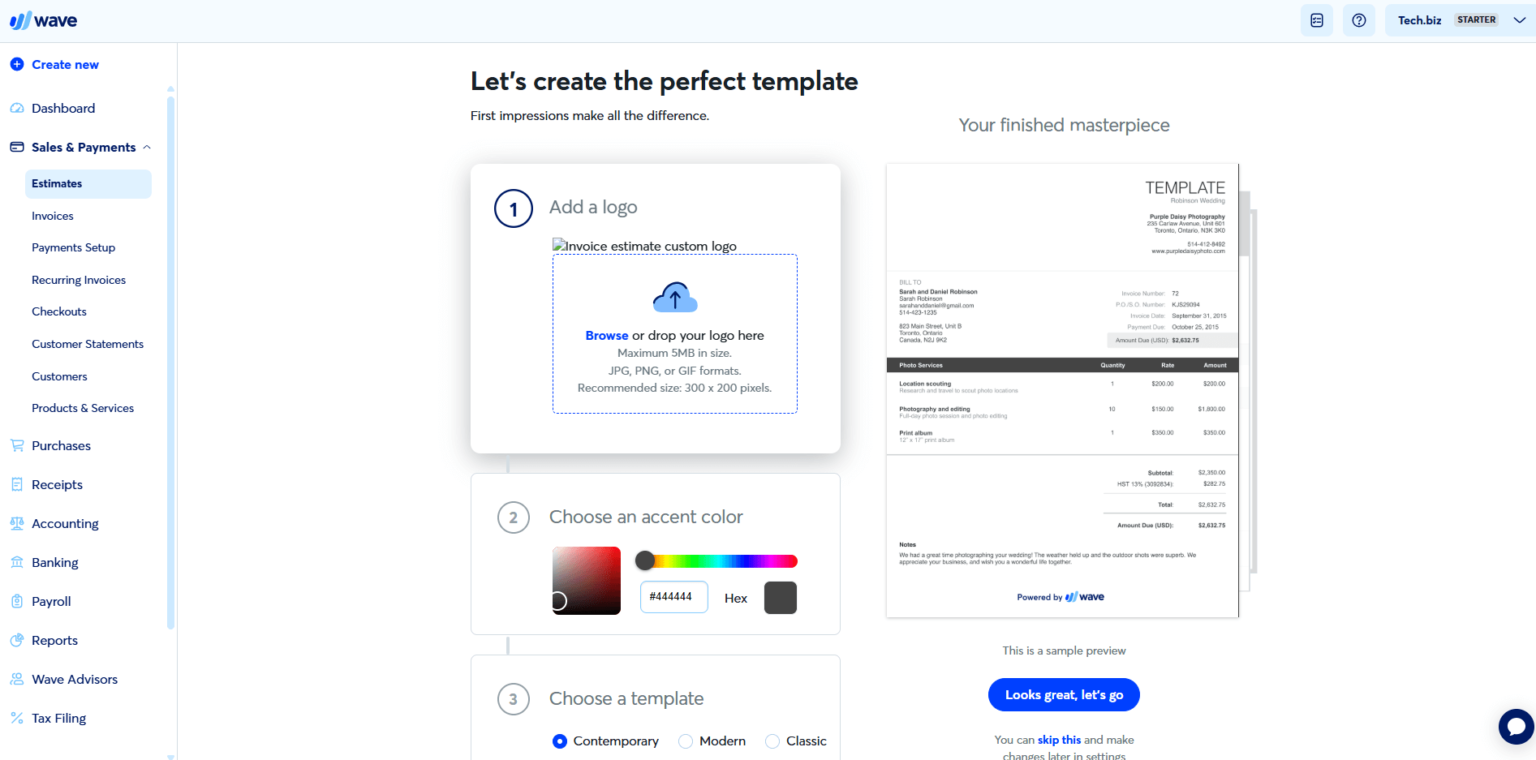1536x760 pixels.
Task: Open the Wave logo home icon
Action: pos(43,19)
